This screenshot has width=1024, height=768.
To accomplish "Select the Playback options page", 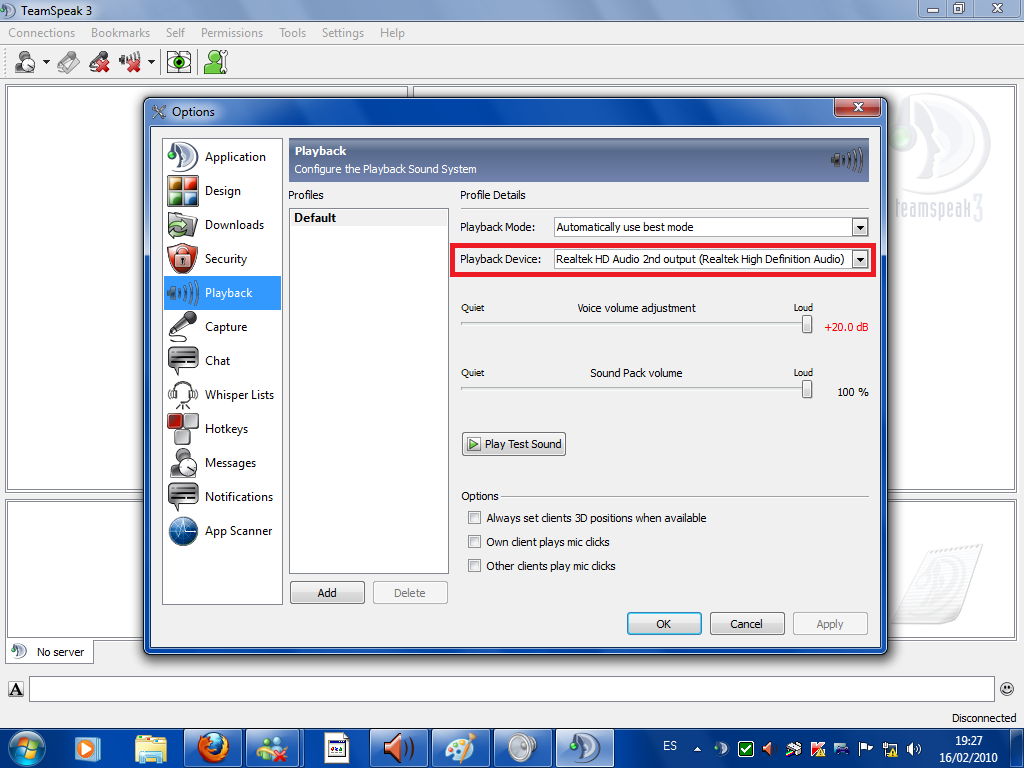I will pos(222,293).
